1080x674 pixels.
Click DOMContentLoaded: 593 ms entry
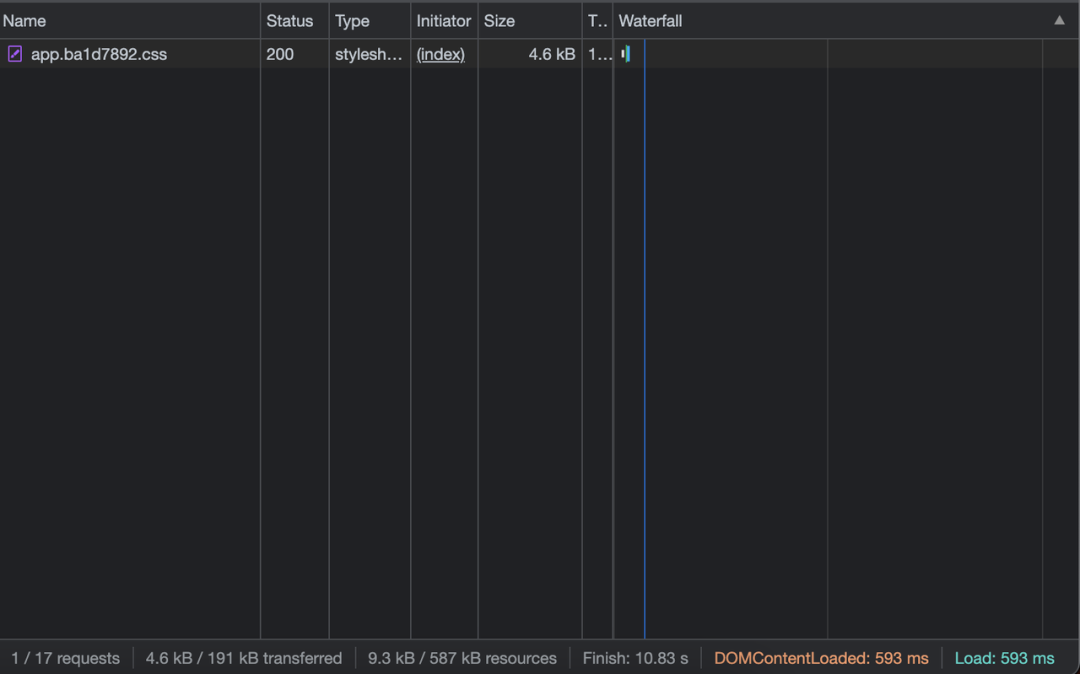pos(821,658)
